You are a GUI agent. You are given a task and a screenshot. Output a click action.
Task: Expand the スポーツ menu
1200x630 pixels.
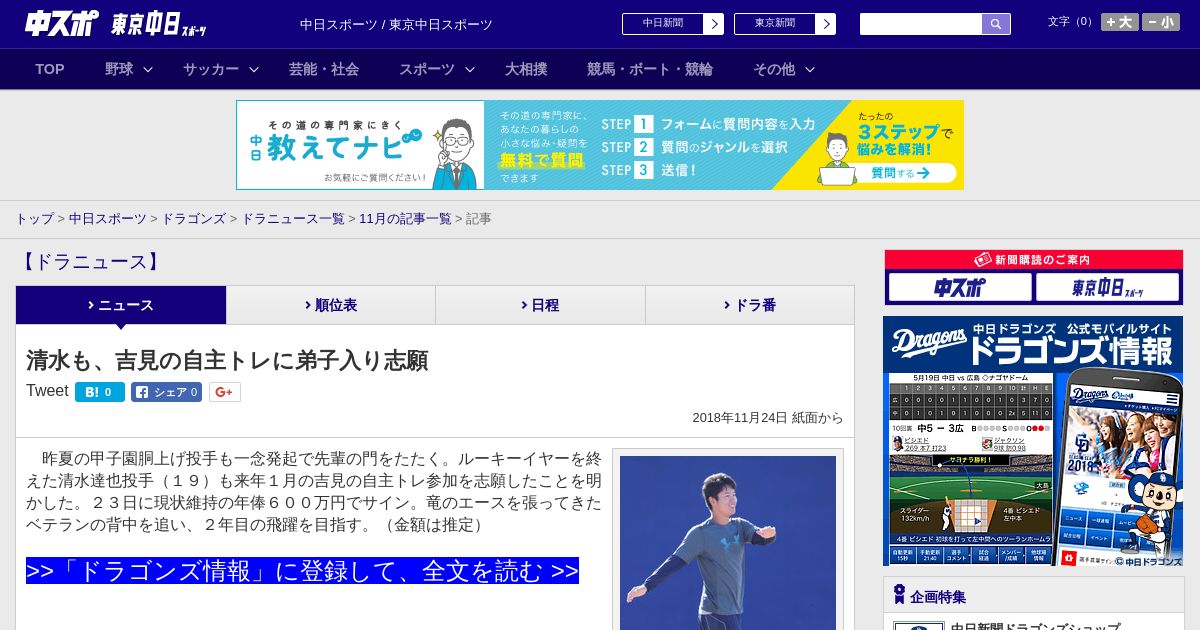(x=437, y=69)
